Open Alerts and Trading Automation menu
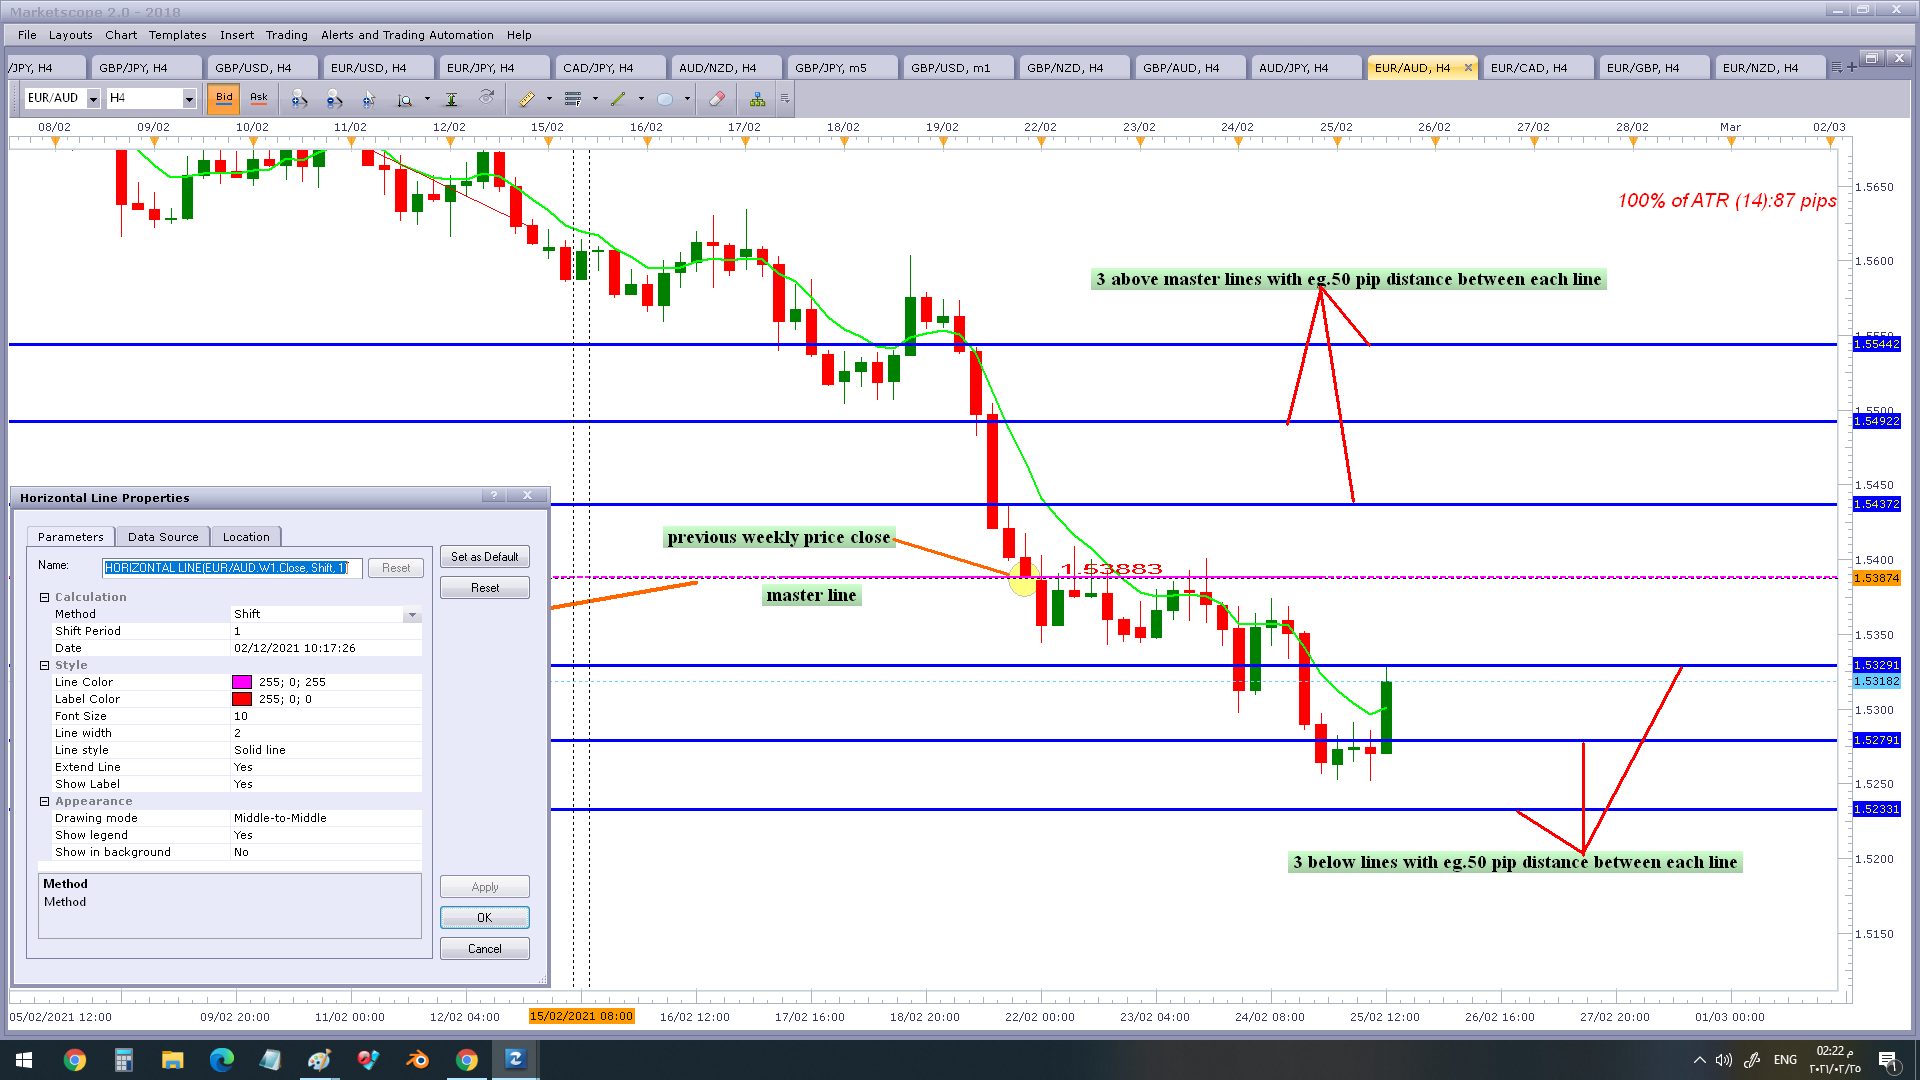 (407, 35)
